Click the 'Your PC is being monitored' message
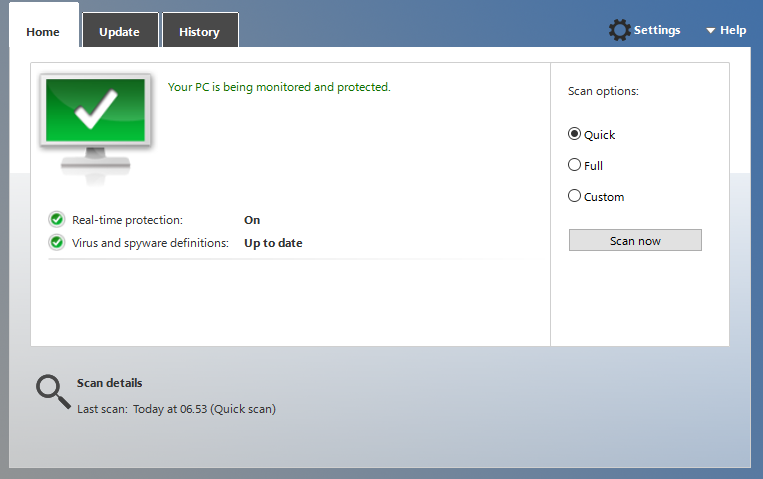Image resolution: width=763 pixels, height=479 pixels. click(279, 87)
